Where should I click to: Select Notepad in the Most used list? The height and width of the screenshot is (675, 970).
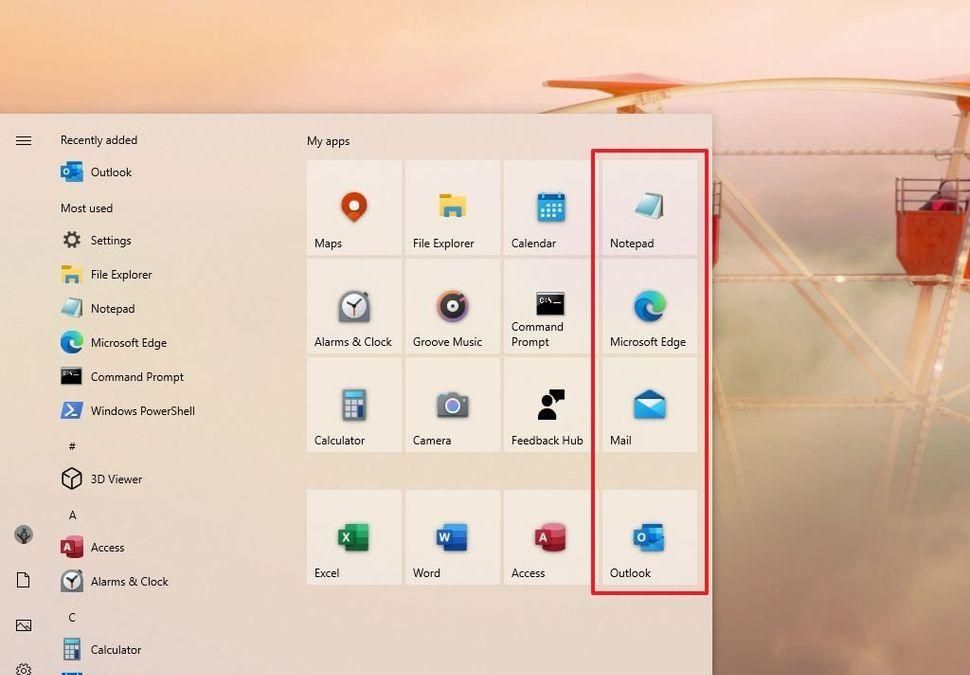(x=110, y=308)
